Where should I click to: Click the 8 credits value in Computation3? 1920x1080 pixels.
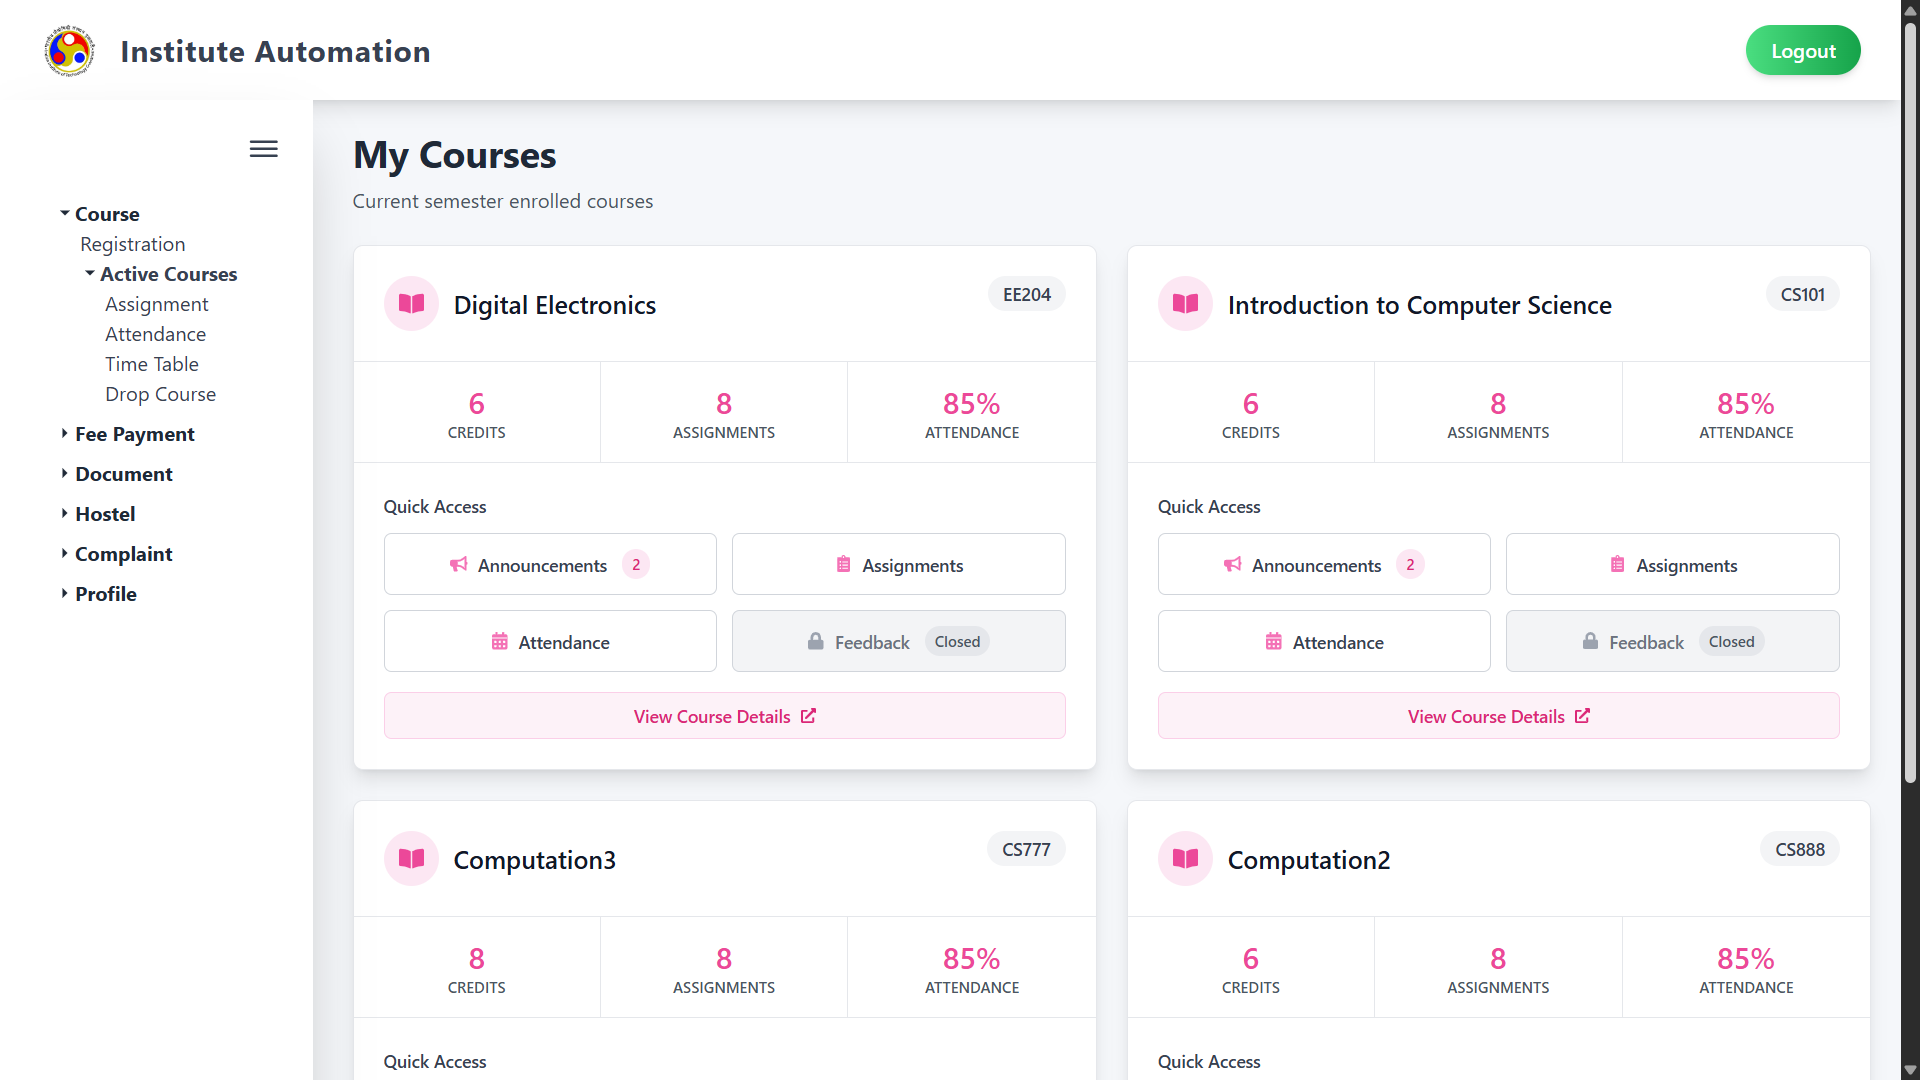477,959
